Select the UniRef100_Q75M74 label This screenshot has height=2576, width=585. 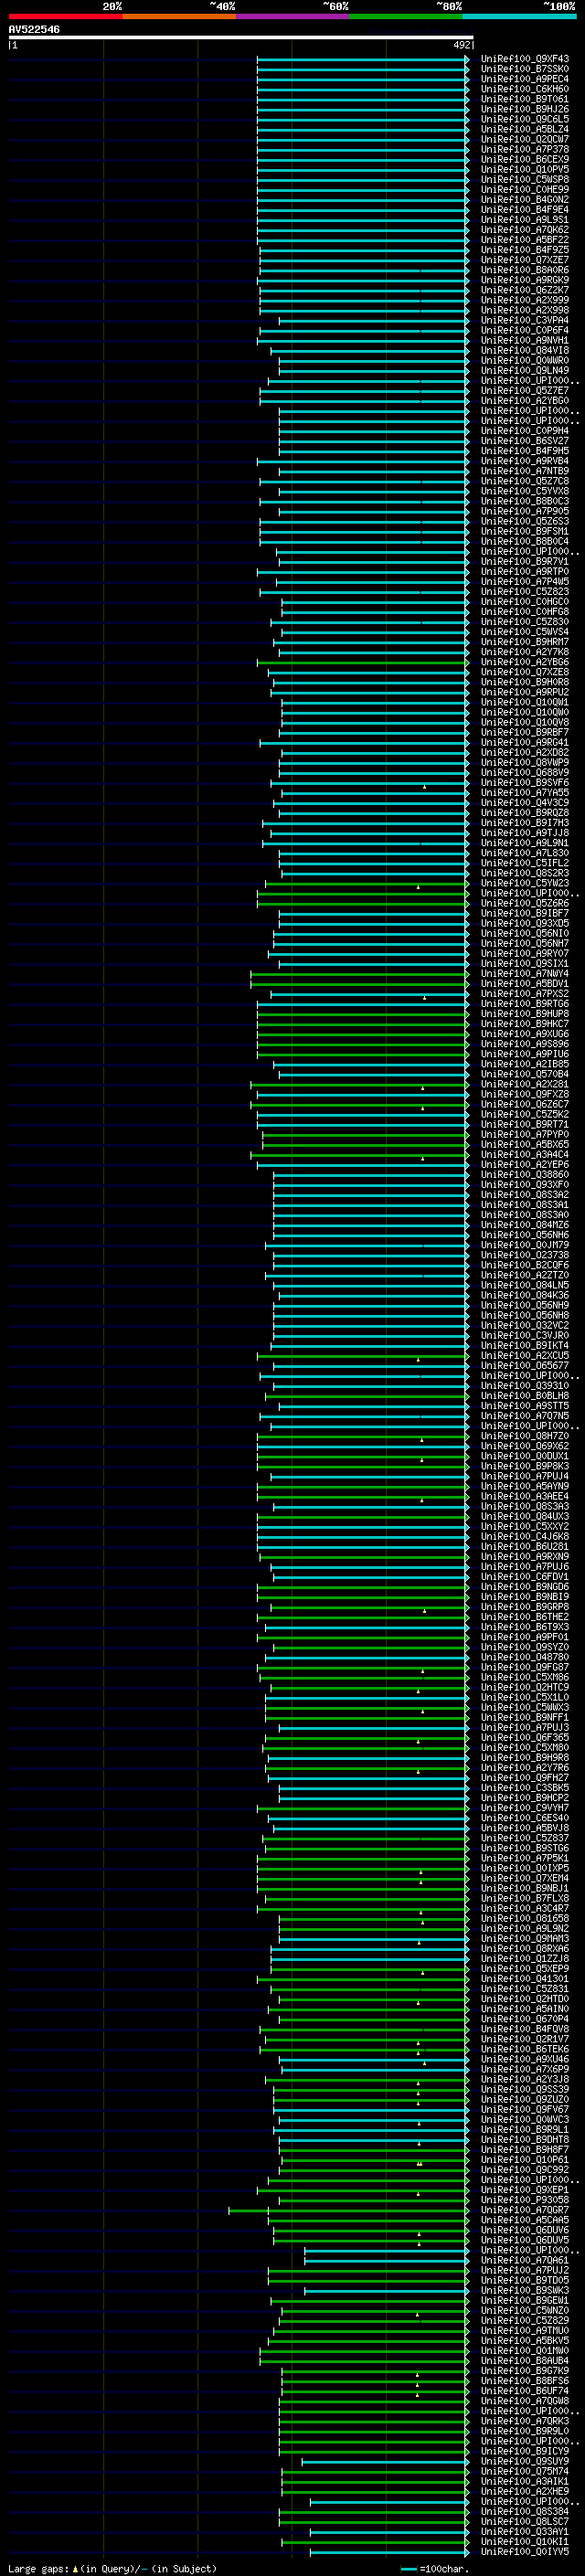pos(525,2471)
